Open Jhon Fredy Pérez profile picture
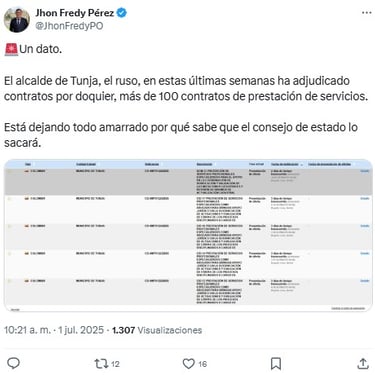The width and height of the screenshot is (375, 375). click(x=17, y=19)
